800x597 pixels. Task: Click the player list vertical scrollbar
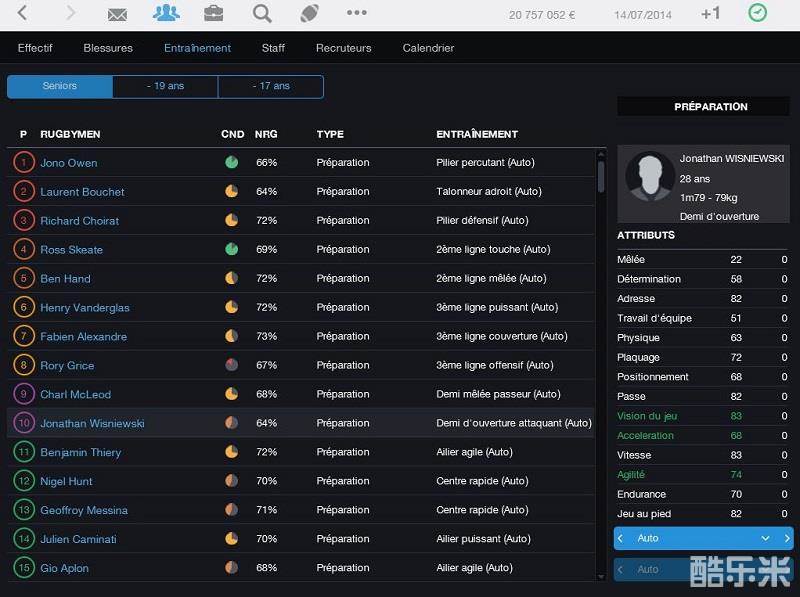tap(601, 176)
